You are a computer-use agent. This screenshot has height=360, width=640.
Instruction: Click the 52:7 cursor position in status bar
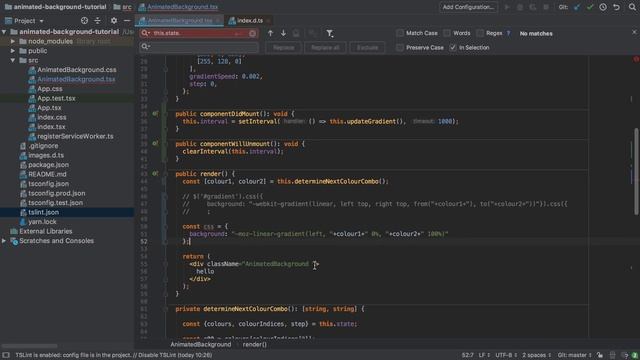[x=467, y=355]
